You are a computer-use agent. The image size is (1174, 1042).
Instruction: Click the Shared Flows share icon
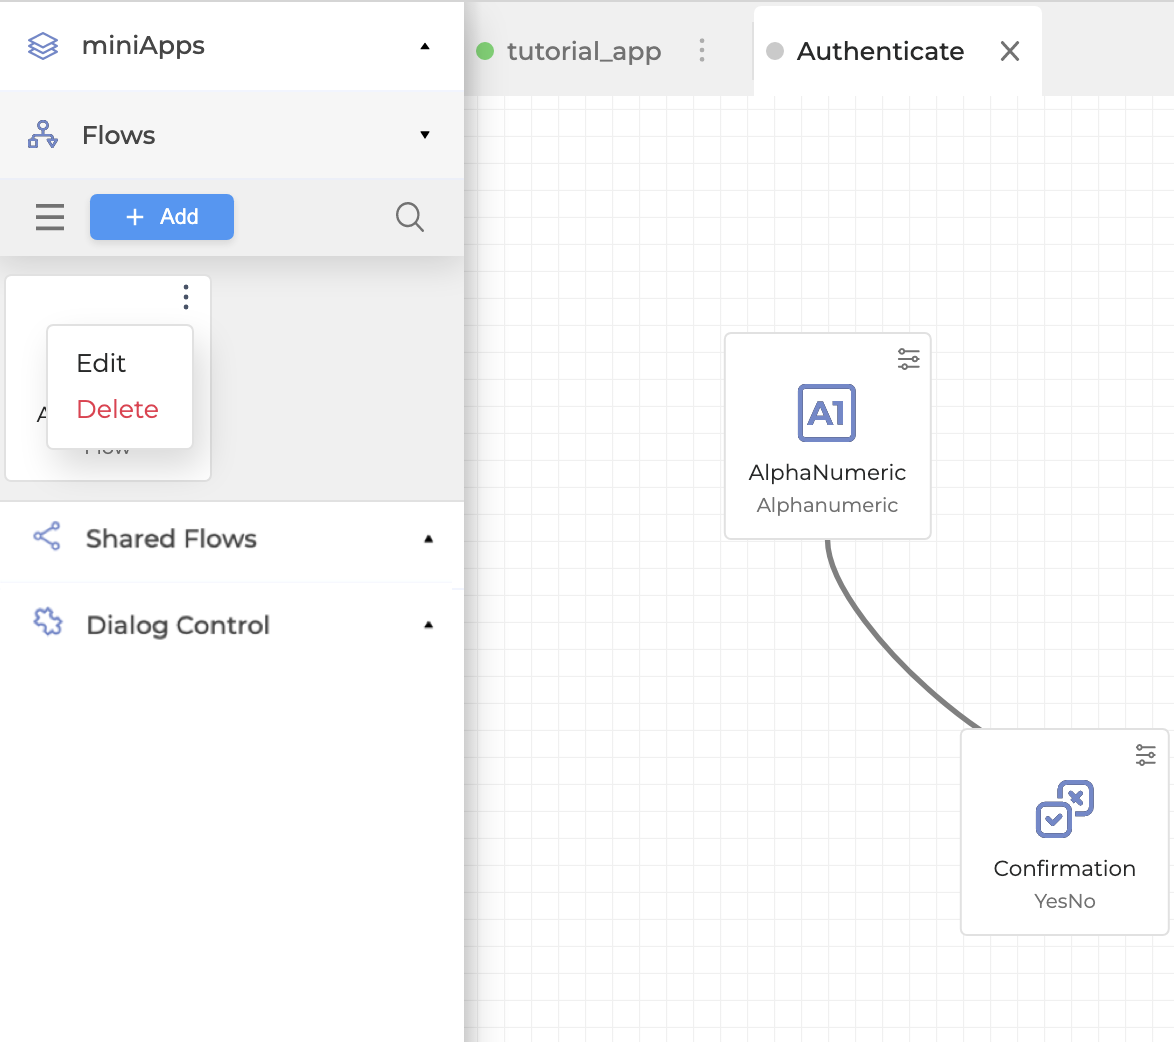coord(47,537)
